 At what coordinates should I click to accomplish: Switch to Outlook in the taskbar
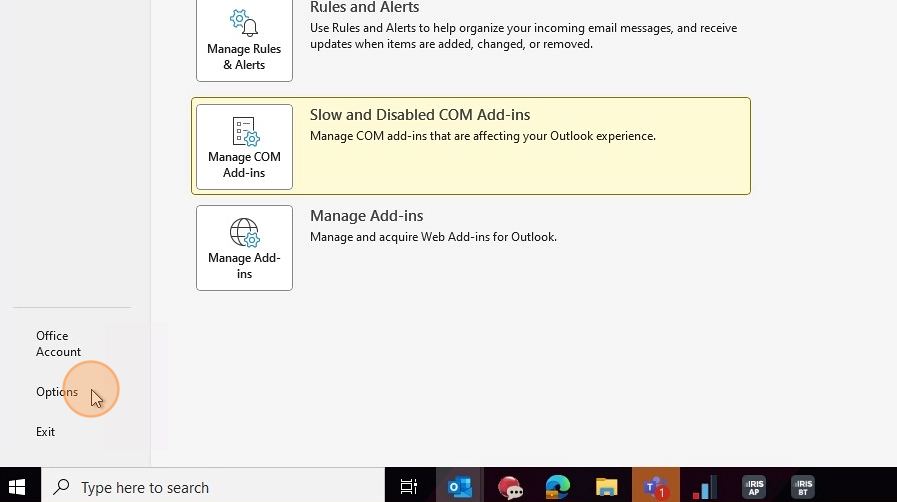[460, 487]
